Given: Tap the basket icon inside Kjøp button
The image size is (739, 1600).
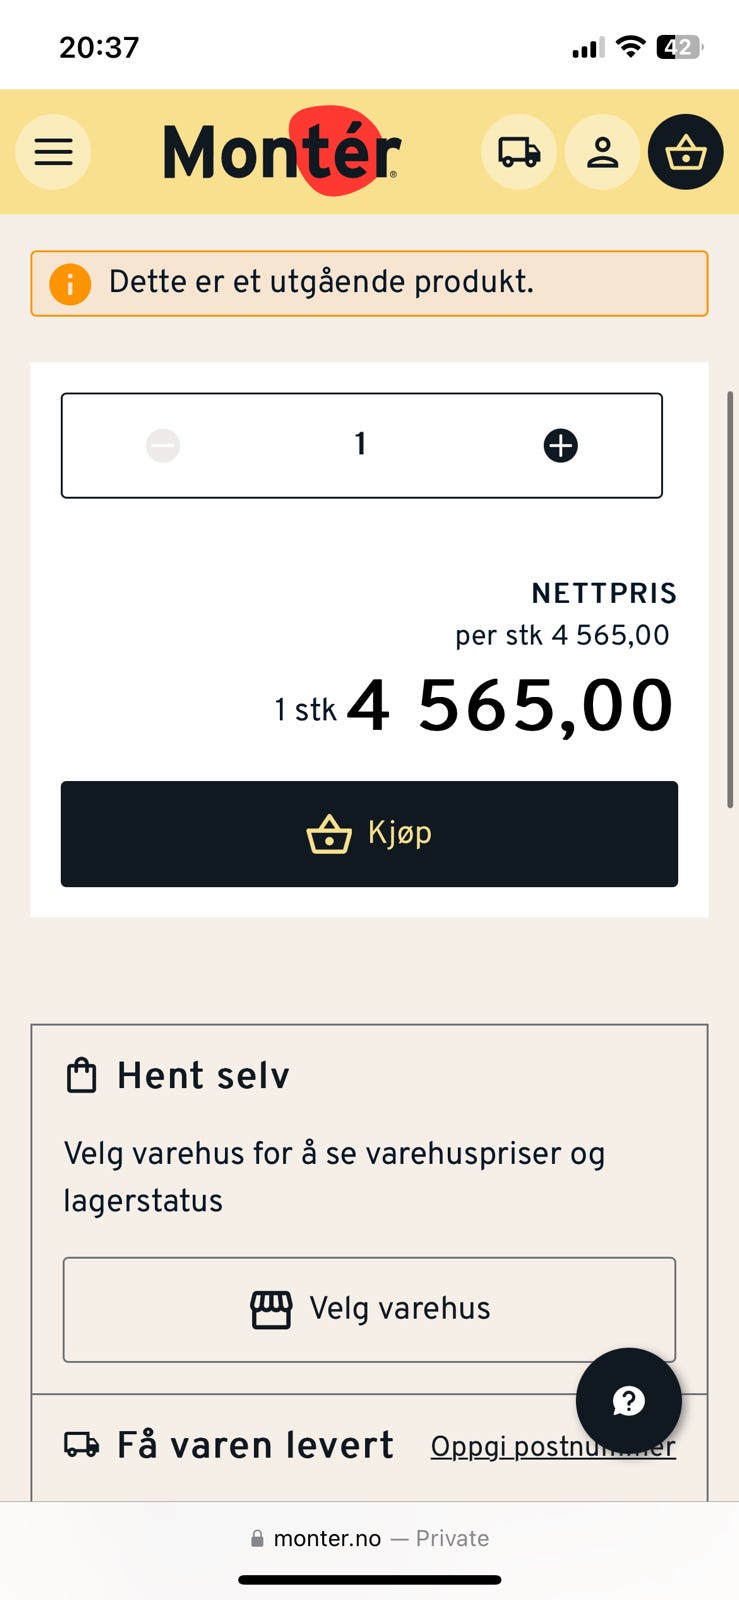Looking at the screenshot, I should click(329, 834).
